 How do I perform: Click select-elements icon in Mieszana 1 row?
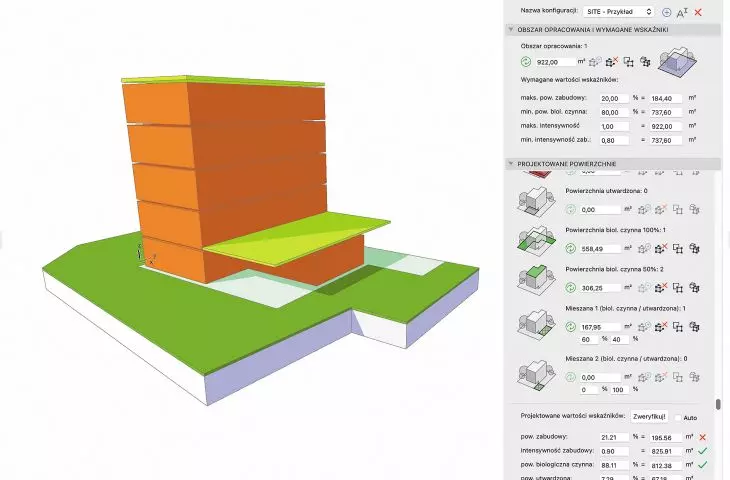click(678, 327)
